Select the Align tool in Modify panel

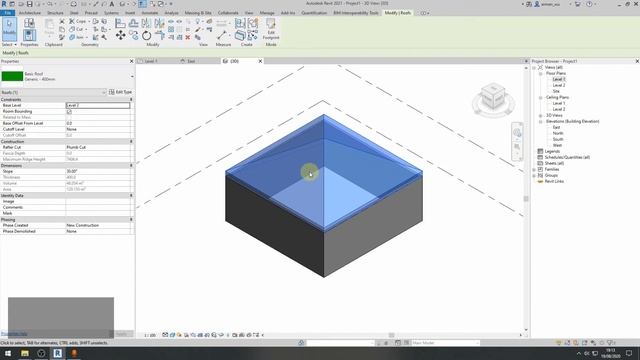point(120,23)
